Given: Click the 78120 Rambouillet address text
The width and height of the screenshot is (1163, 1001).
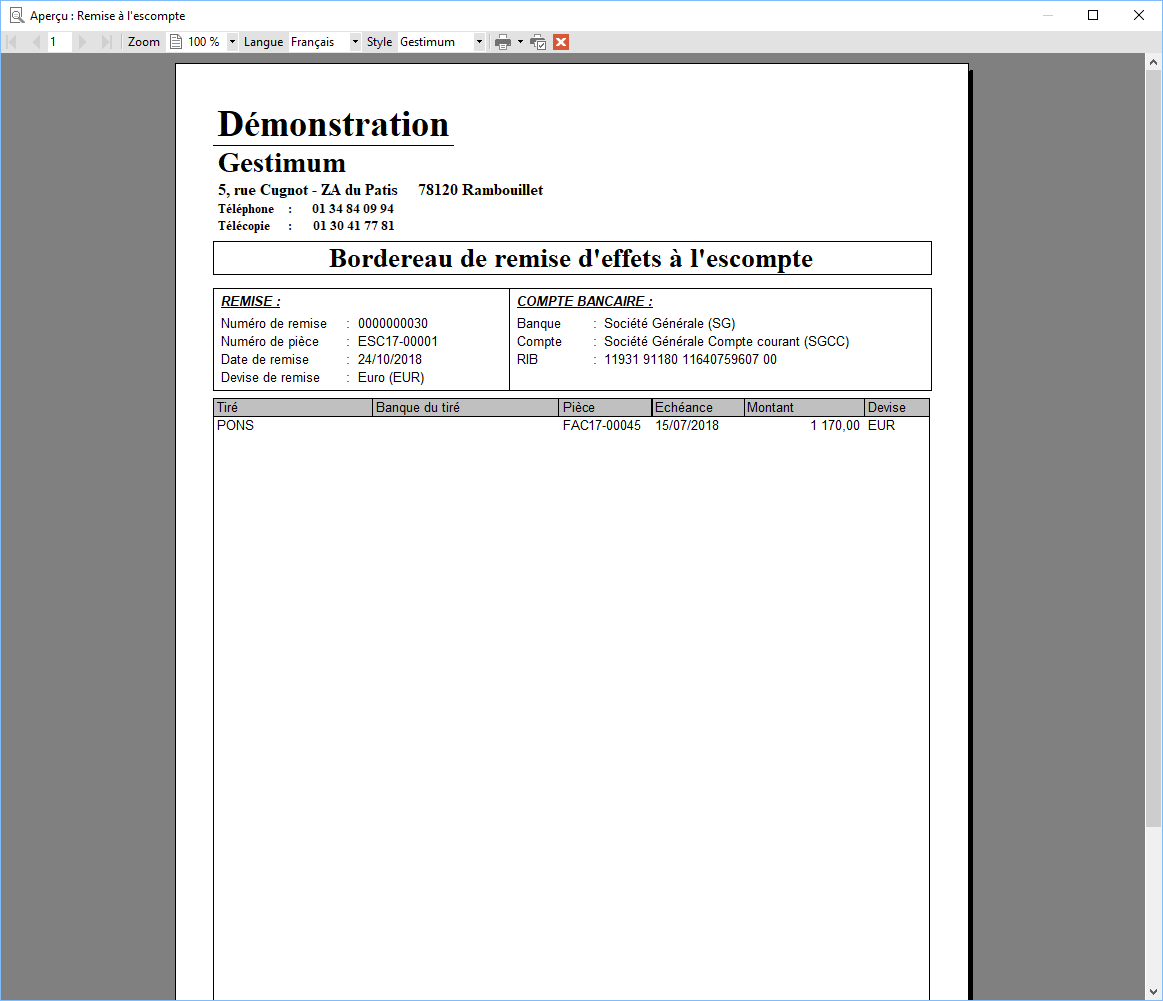Looking at the screenshot, I should tap(481, 191).
